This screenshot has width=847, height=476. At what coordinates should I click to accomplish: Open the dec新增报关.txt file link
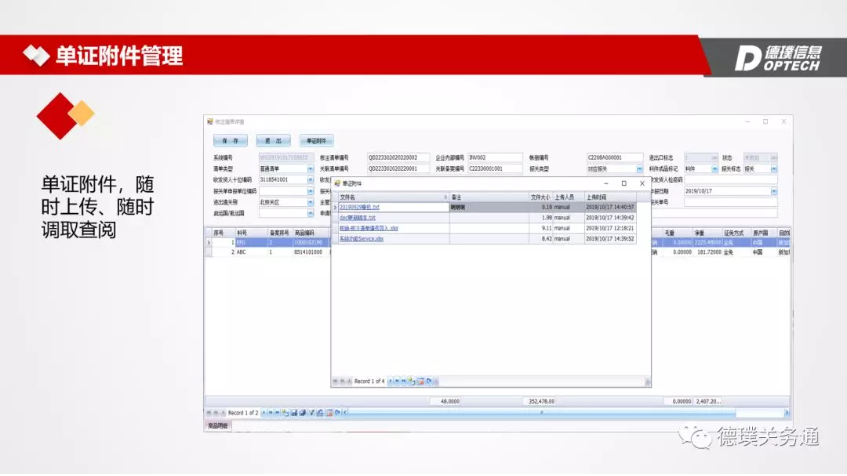[357, 217]
